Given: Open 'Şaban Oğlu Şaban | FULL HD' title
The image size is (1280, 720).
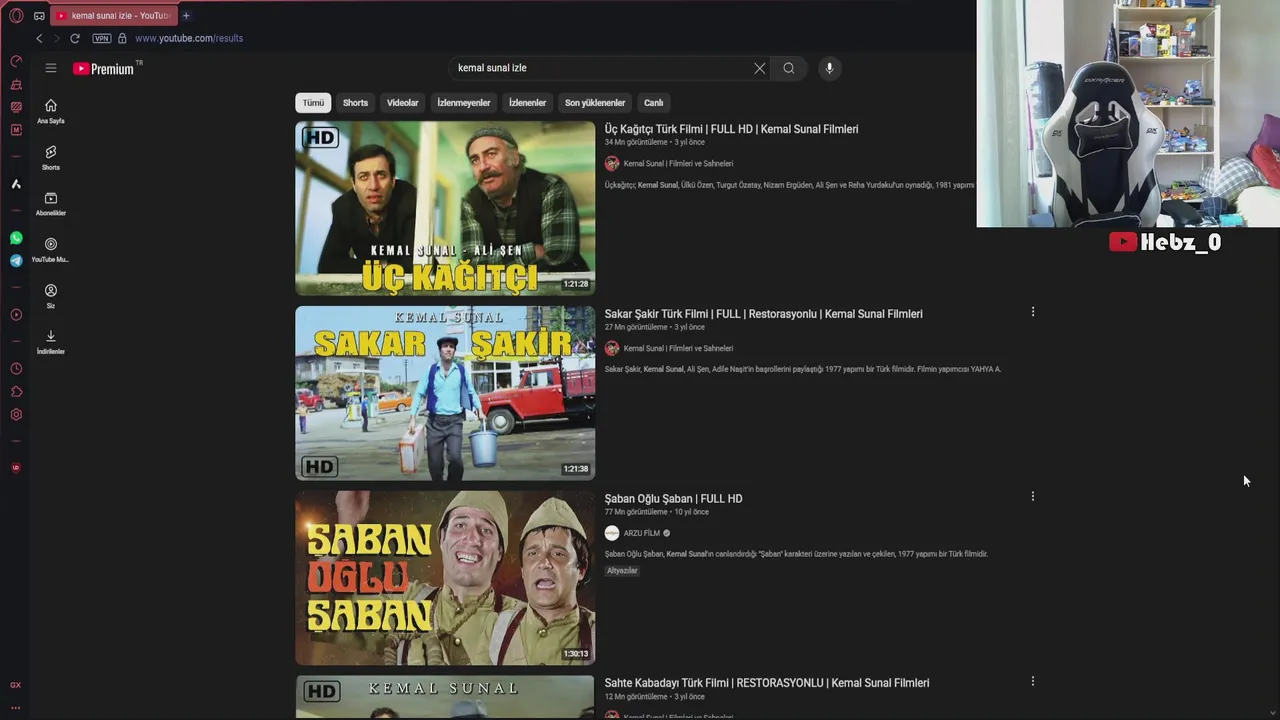Looking at the screenshot, I should [673, 499].
